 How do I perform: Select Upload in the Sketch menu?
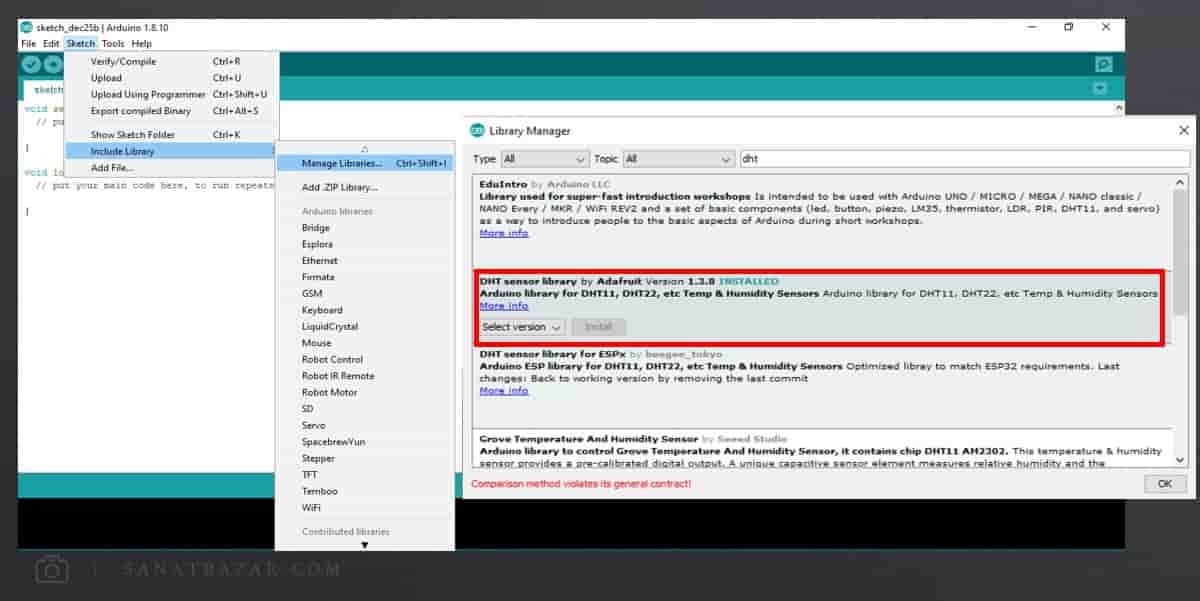pos(171,78)
